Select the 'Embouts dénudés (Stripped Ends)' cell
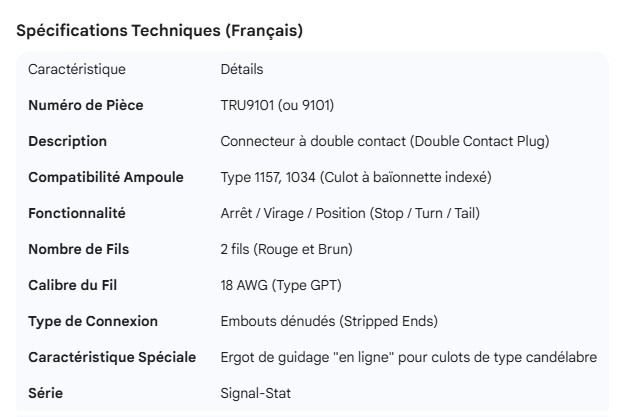 329,321
